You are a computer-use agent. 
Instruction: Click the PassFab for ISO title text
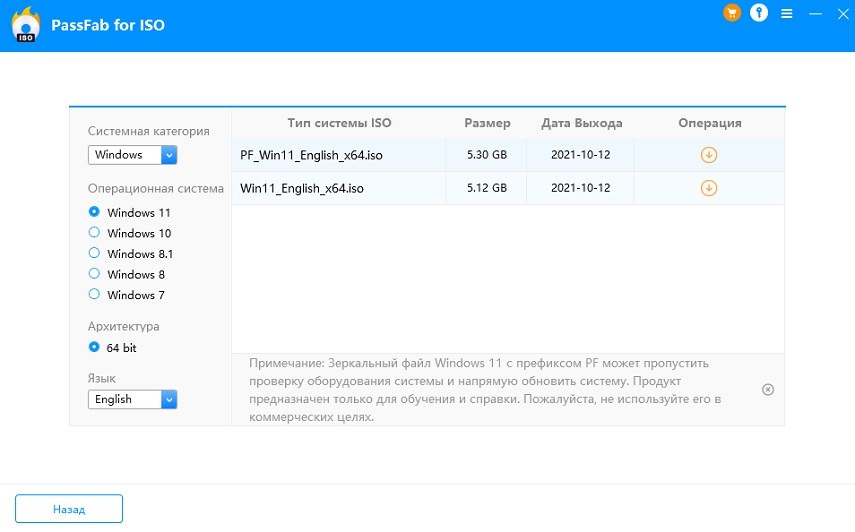point(108,25)
